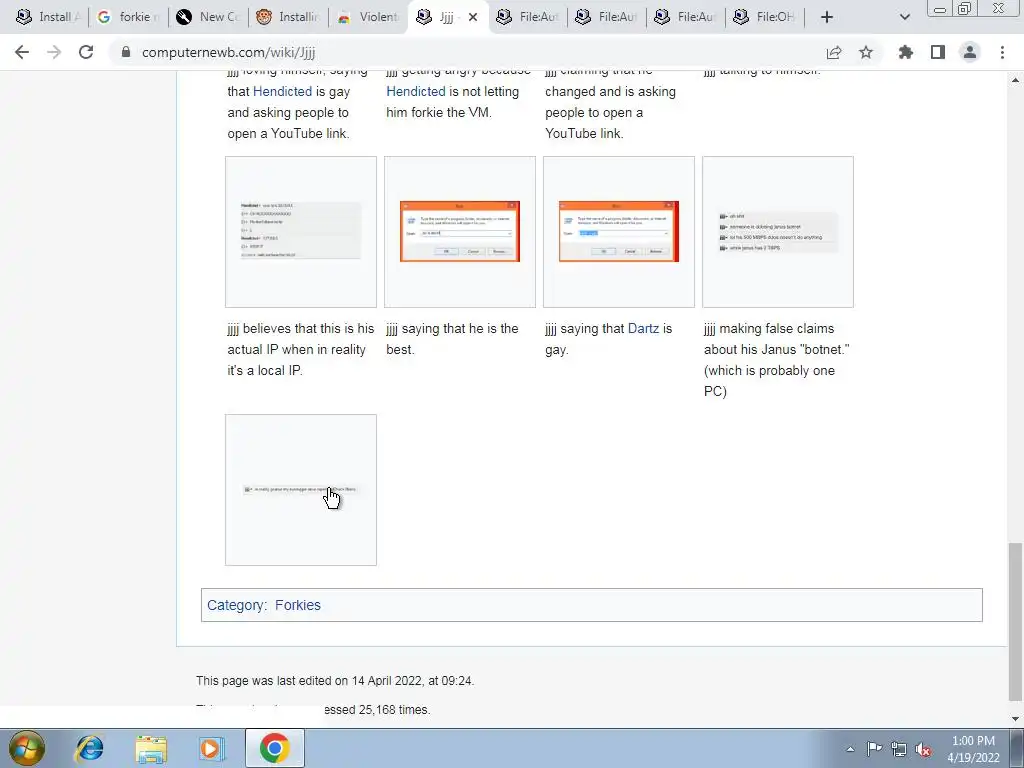Click the muted volume tray icon
The height and width of the screenshot is (768, 1024).
pos(923,749)
